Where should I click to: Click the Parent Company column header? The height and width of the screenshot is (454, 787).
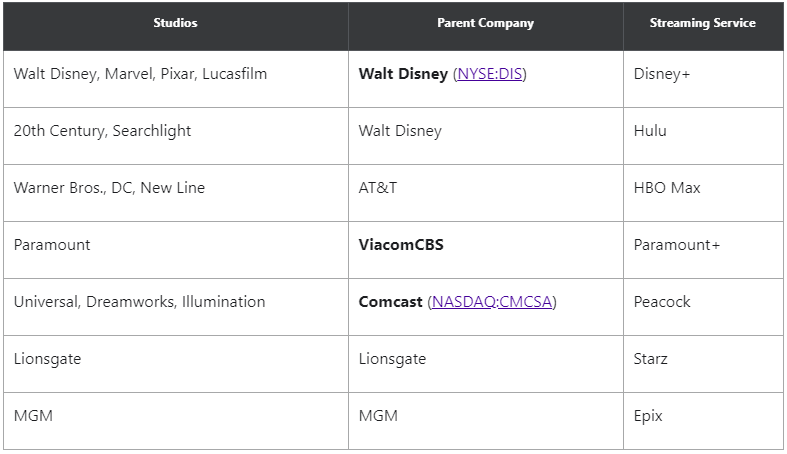pos(485,23)
